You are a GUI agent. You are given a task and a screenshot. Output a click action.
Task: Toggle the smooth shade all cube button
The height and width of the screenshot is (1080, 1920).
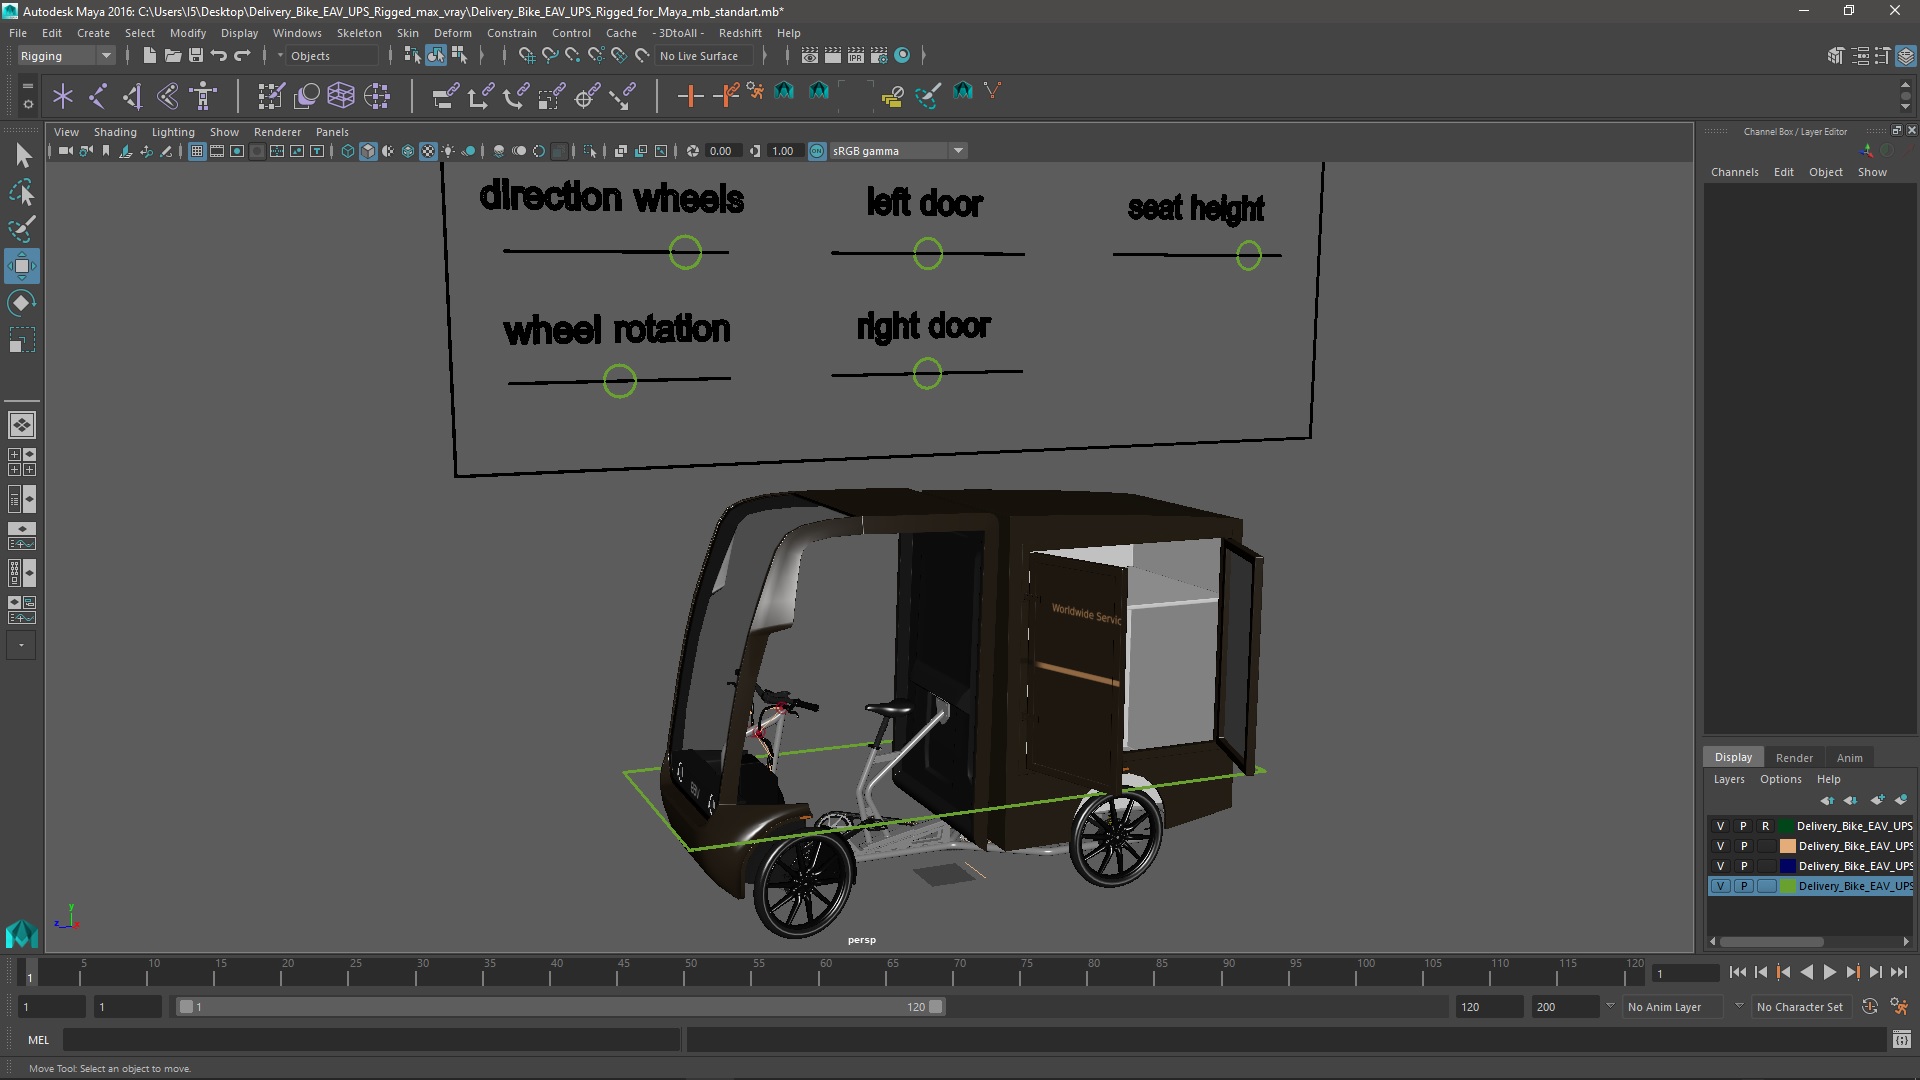(368, 151)
